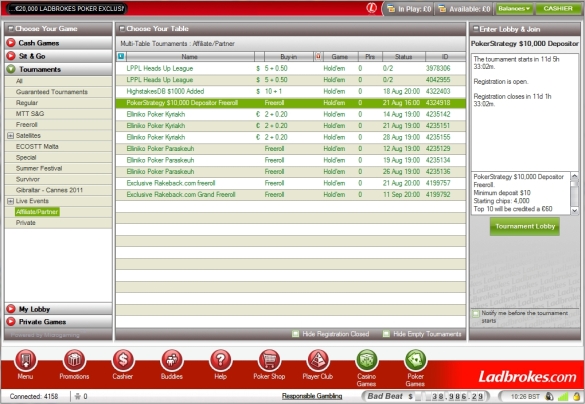The height and width of the screenshot is (404, 585).
Task: Open the Menu icon in bottom bar
Action: [x=25, y=360]
